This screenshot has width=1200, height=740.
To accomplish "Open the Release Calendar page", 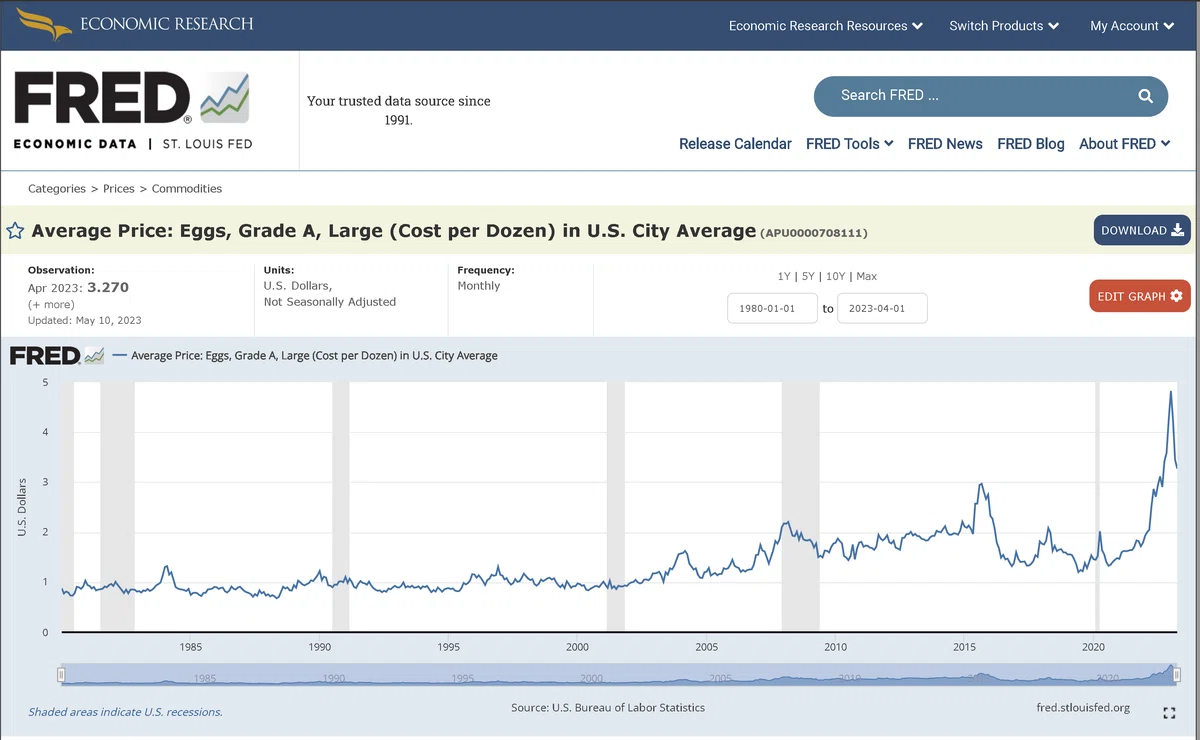I will 735,144.
